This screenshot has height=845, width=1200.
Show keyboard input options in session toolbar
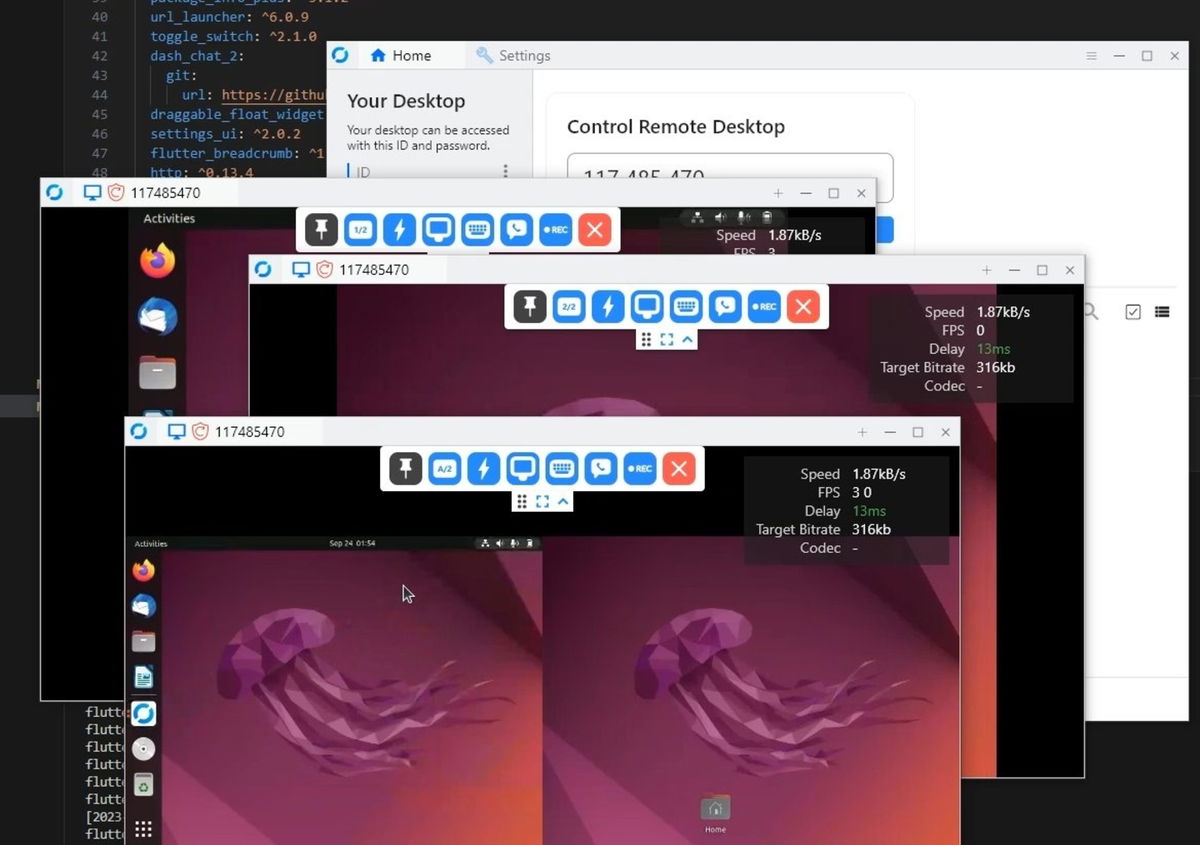pyautogui.click(x=561, y=468)
